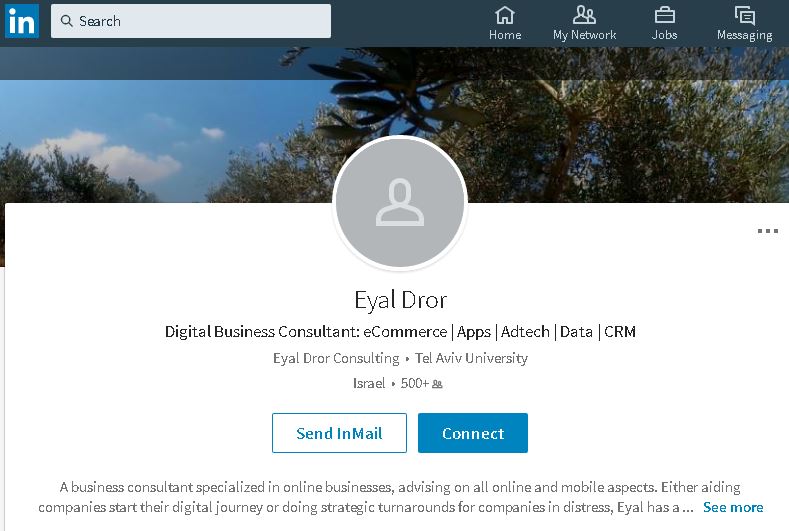Go to Home via the house icon

[x=505, y=16]
